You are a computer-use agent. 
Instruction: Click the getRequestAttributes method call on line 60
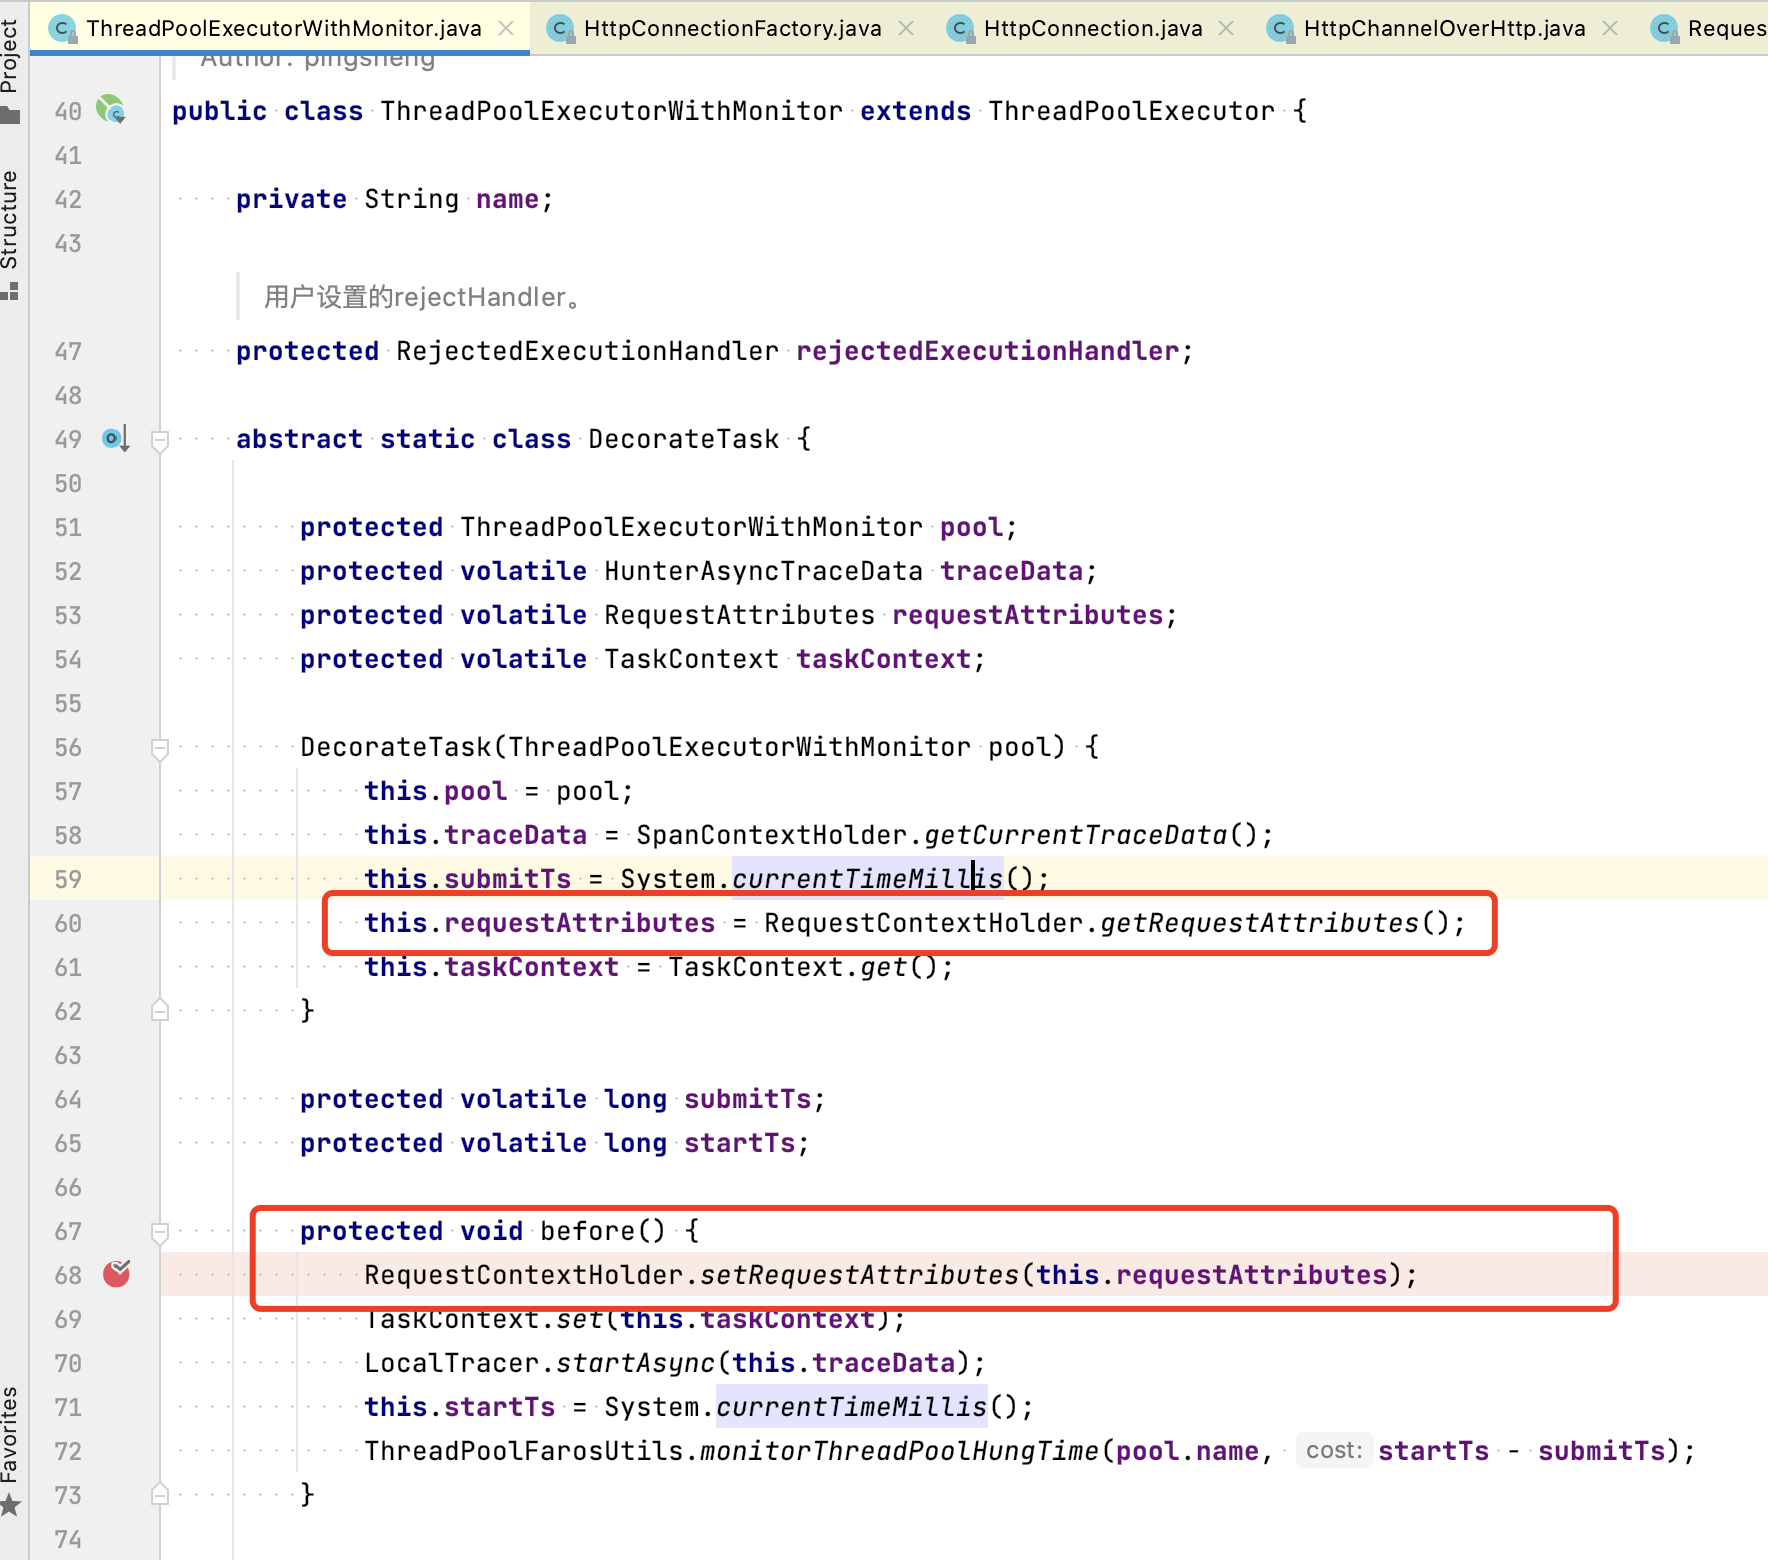click(x=1259, y=923)
